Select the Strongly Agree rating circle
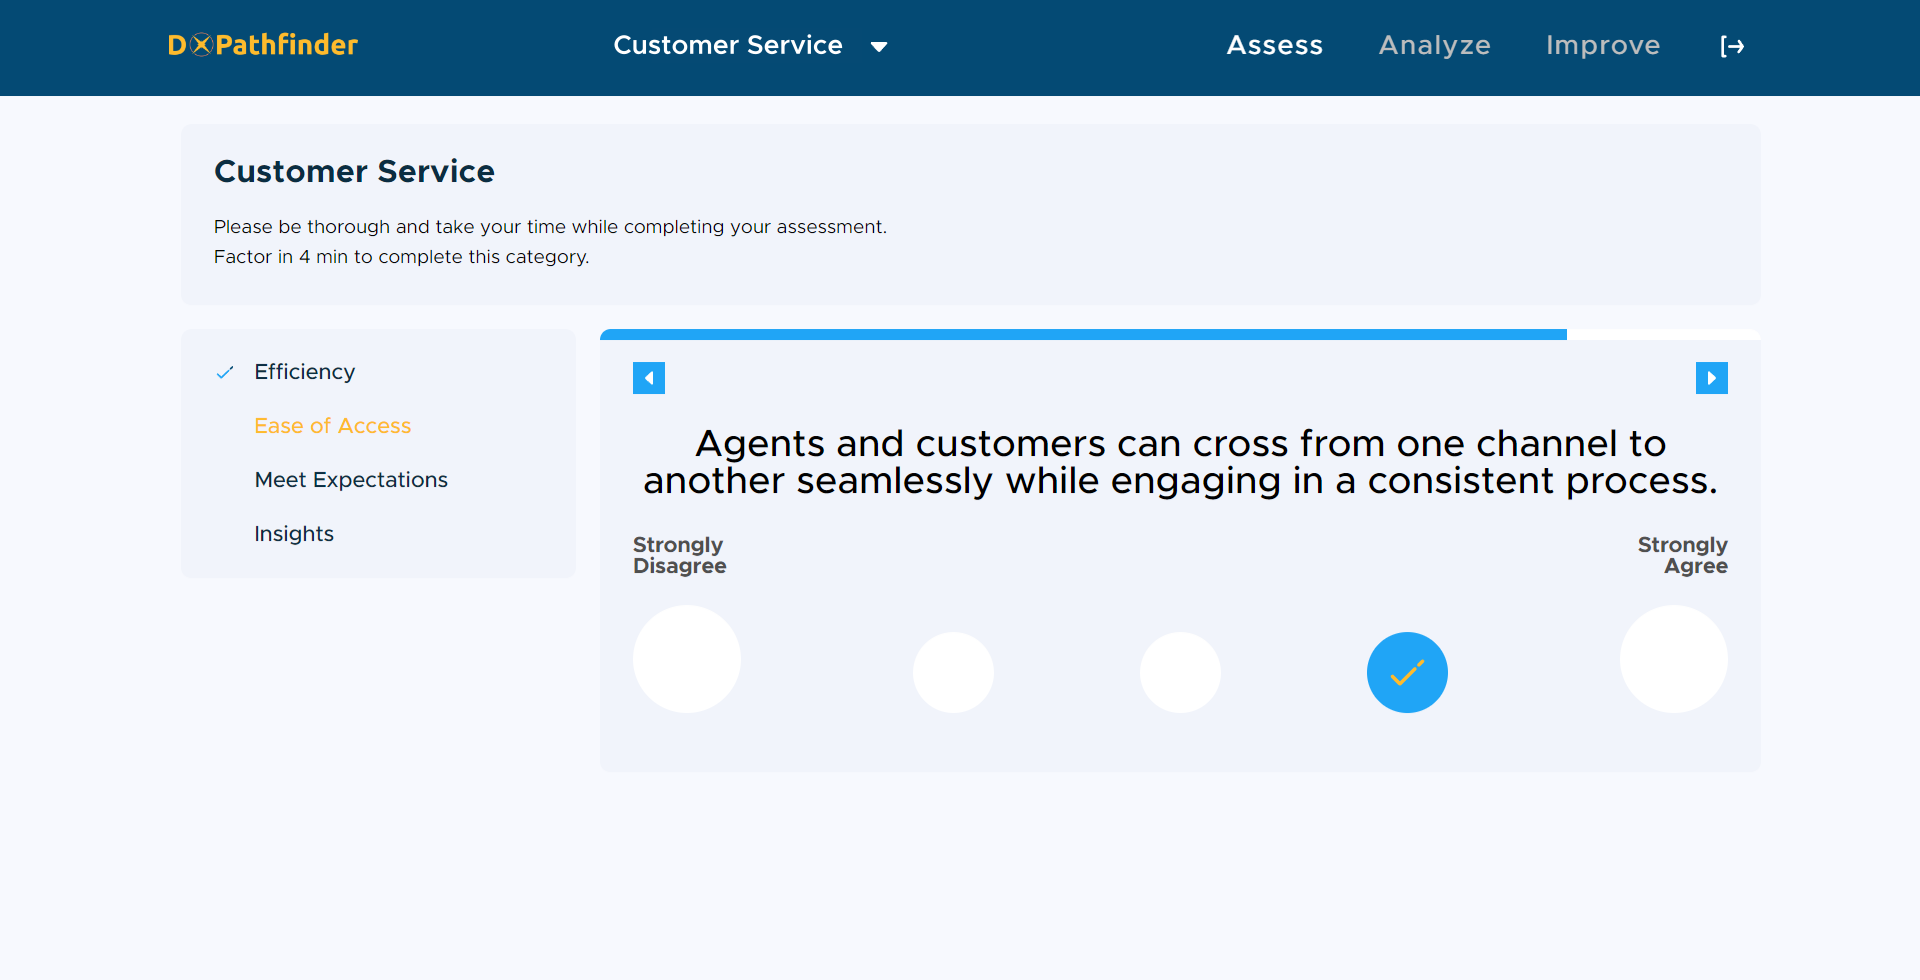Viewport: 1920px width, 980px height. pyautogui.click(x=1673, y=659)
